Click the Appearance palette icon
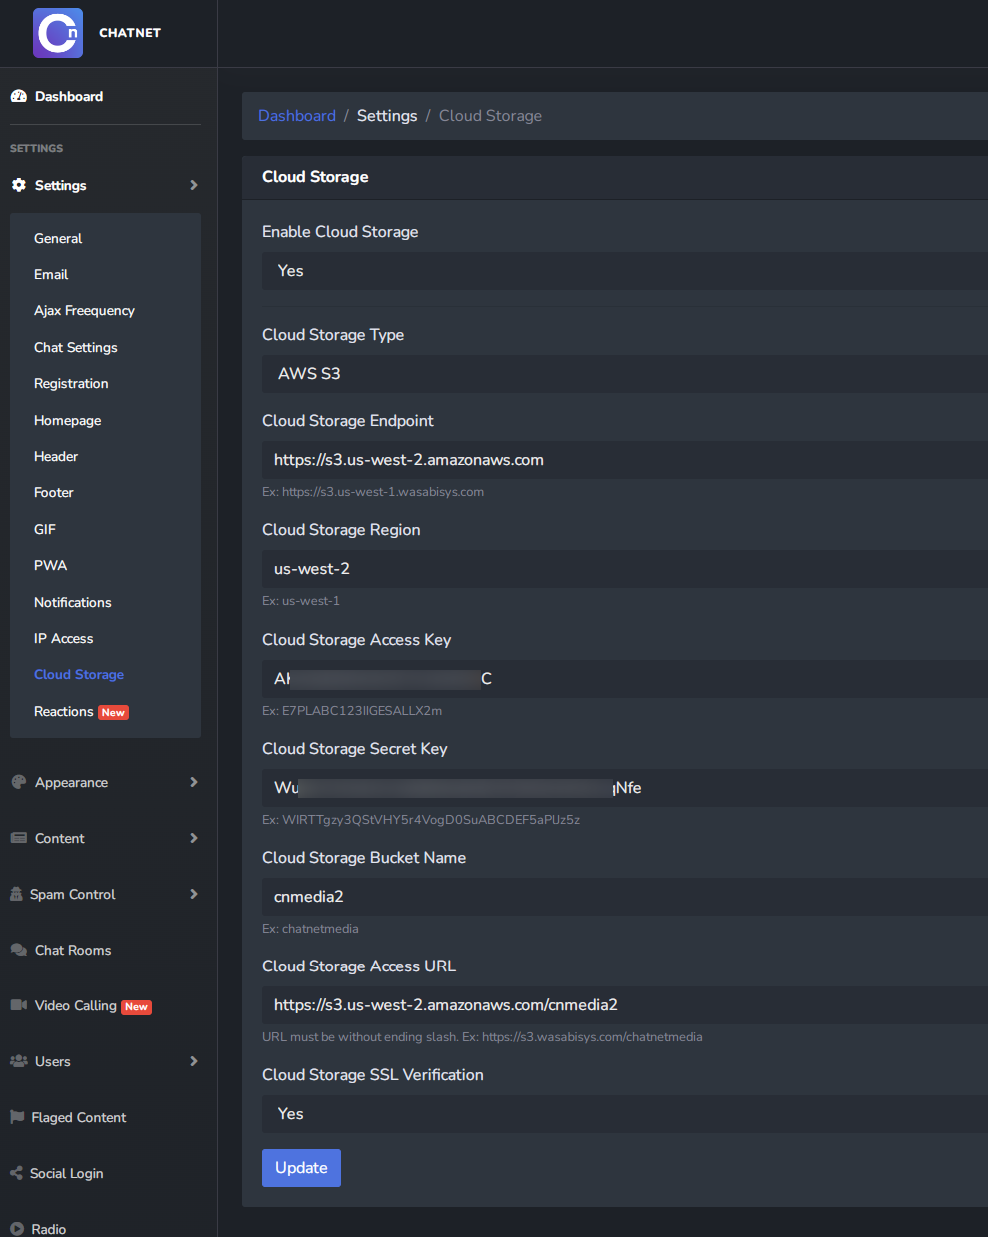This screenshot has width=988, height=1237. coord(18,782)
